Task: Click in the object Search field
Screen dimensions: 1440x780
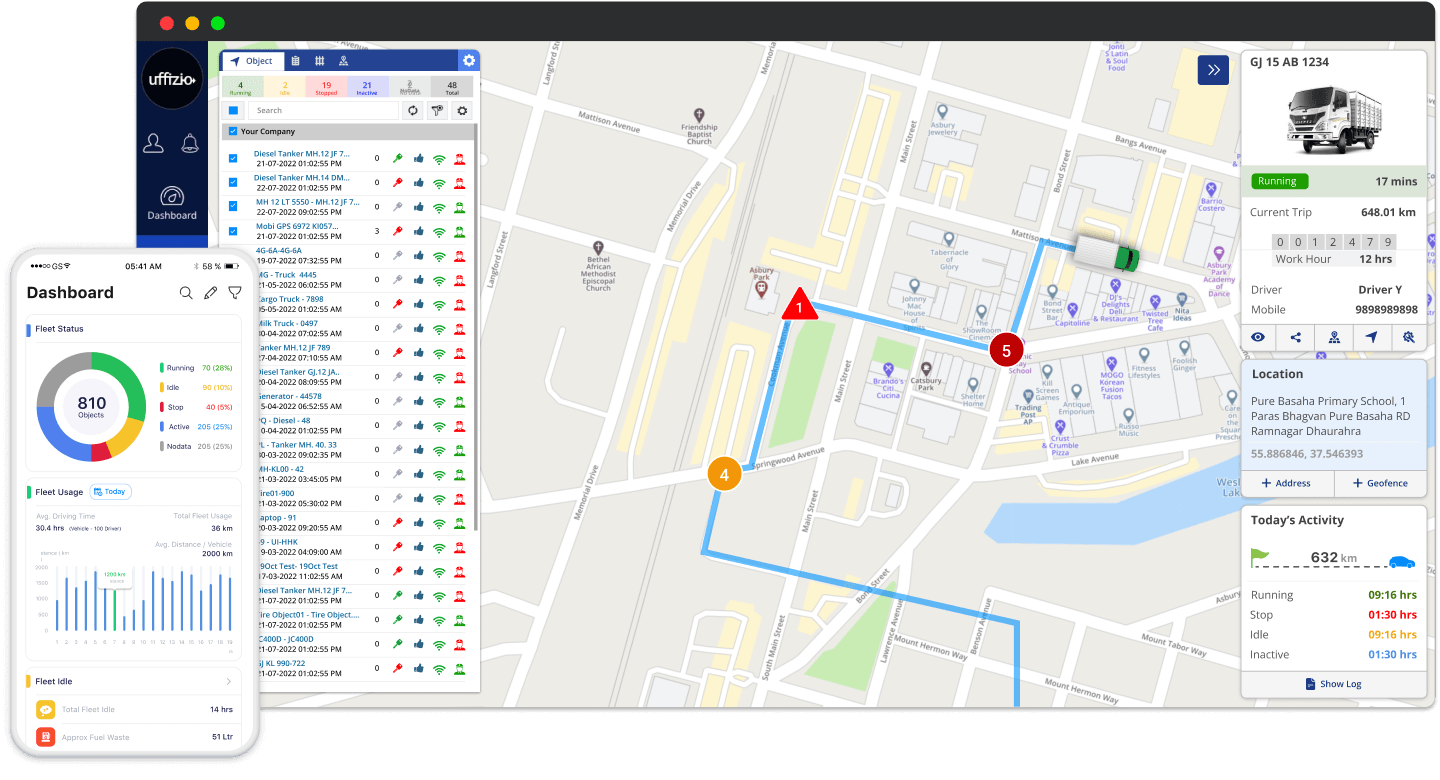Action: (322, 111)
